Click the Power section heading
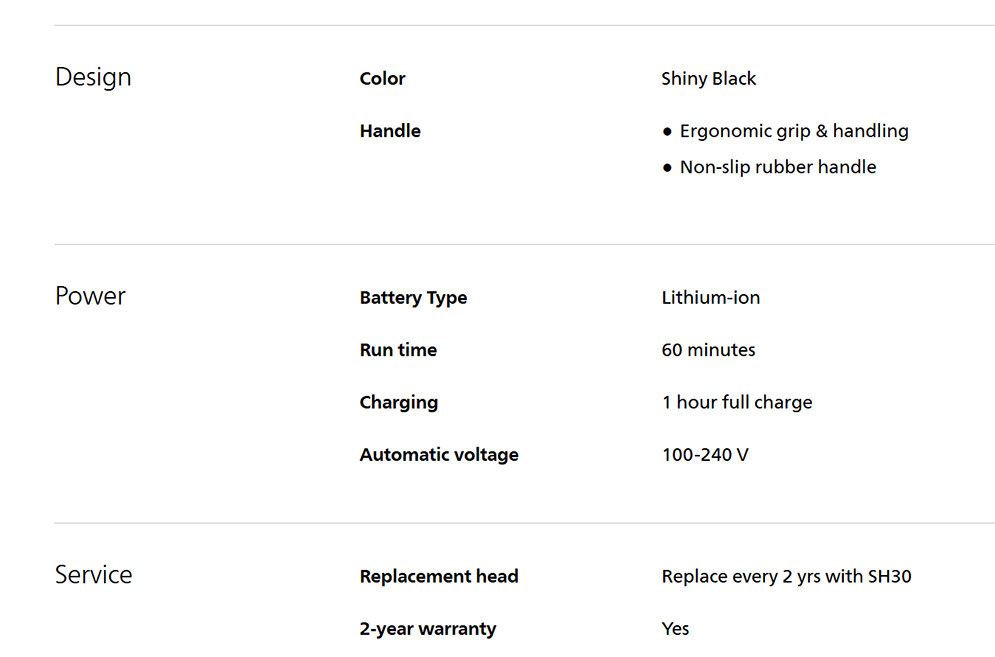995x657 pixels. pos(90,297)
